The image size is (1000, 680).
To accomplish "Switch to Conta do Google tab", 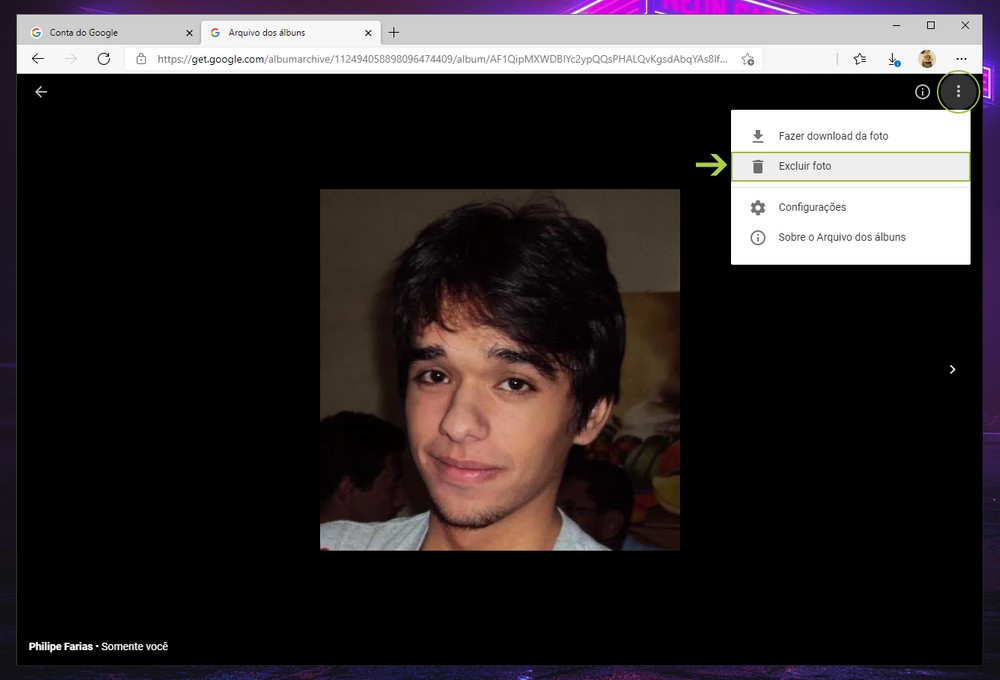I will 105,33.
